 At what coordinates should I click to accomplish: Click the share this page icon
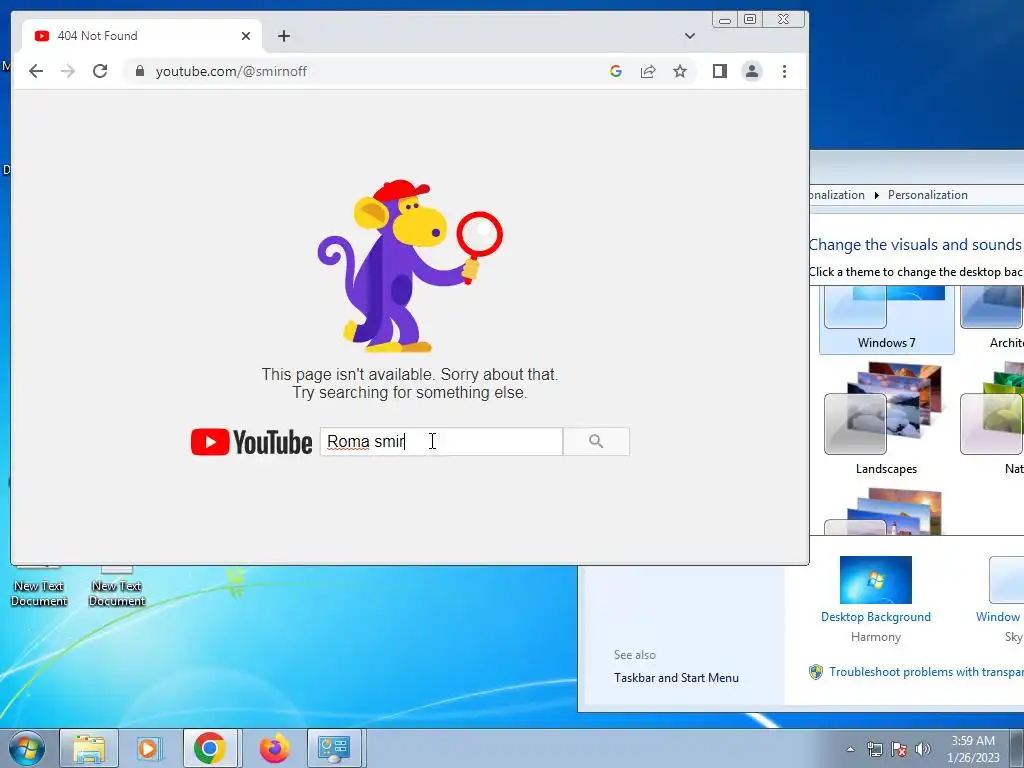coord(648,71)
